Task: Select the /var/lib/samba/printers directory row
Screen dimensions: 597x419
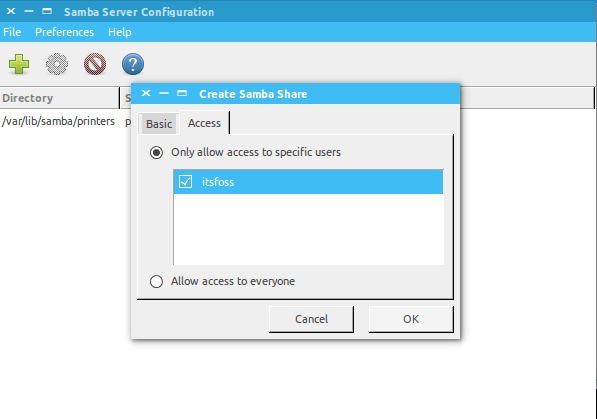Action: (x=58, y=121)
